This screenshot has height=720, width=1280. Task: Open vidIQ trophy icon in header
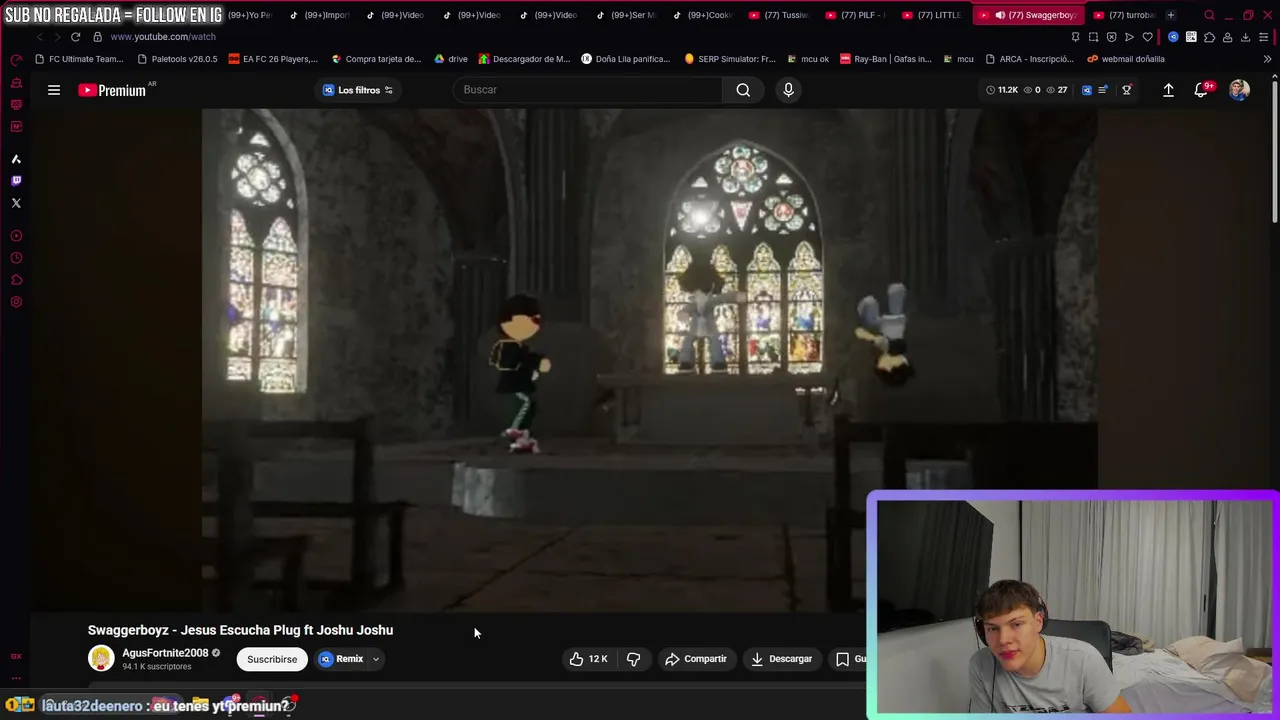pyautogui.click(x=1126, y=90)
